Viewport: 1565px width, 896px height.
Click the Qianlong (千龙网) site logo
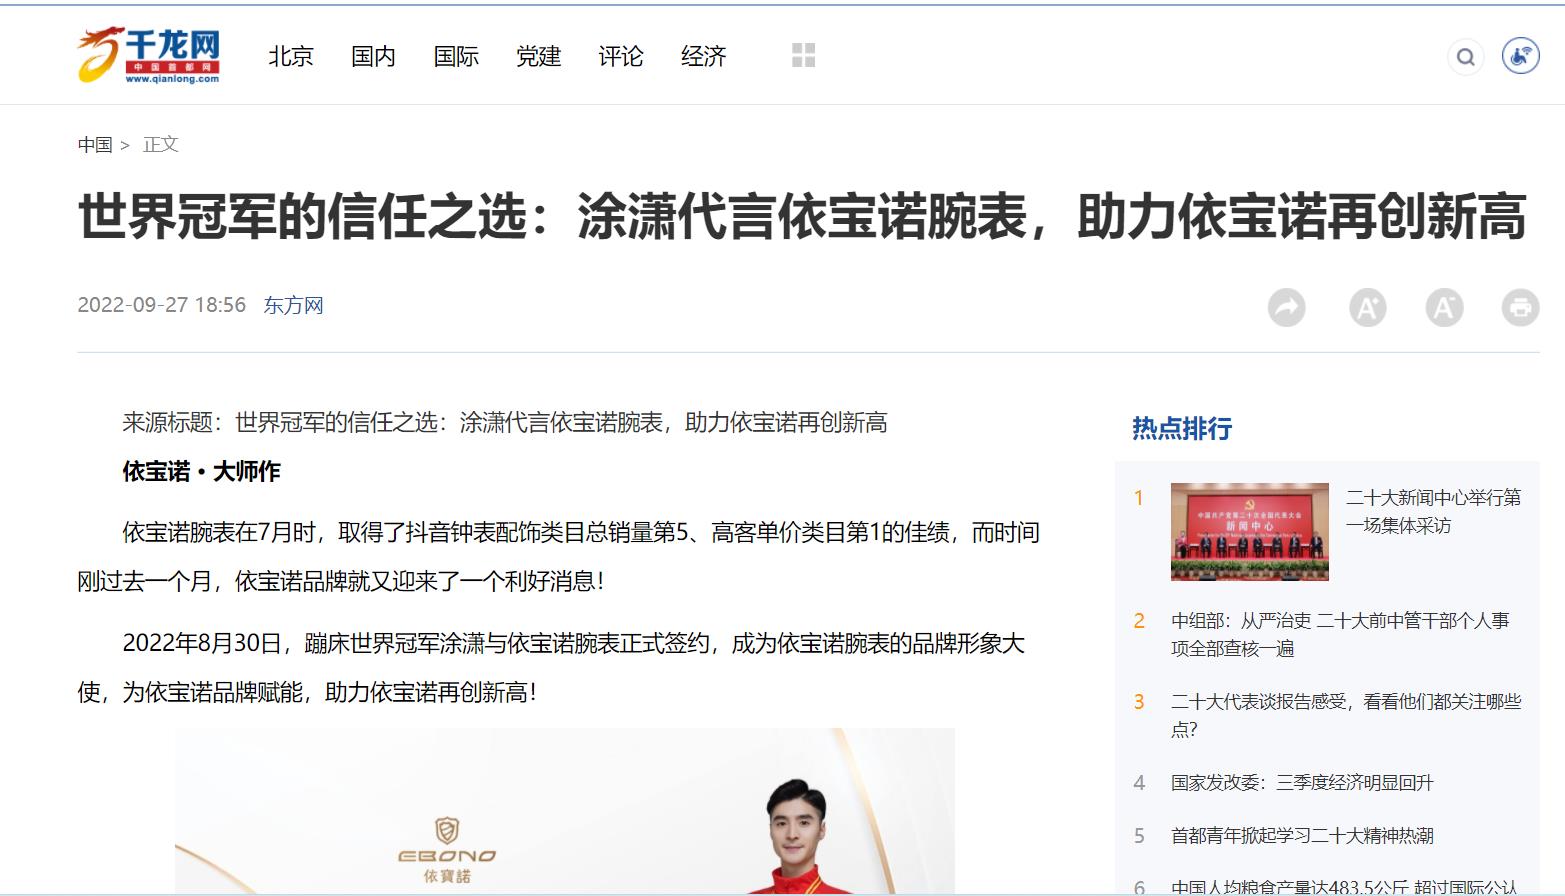(x=148, y=56)
